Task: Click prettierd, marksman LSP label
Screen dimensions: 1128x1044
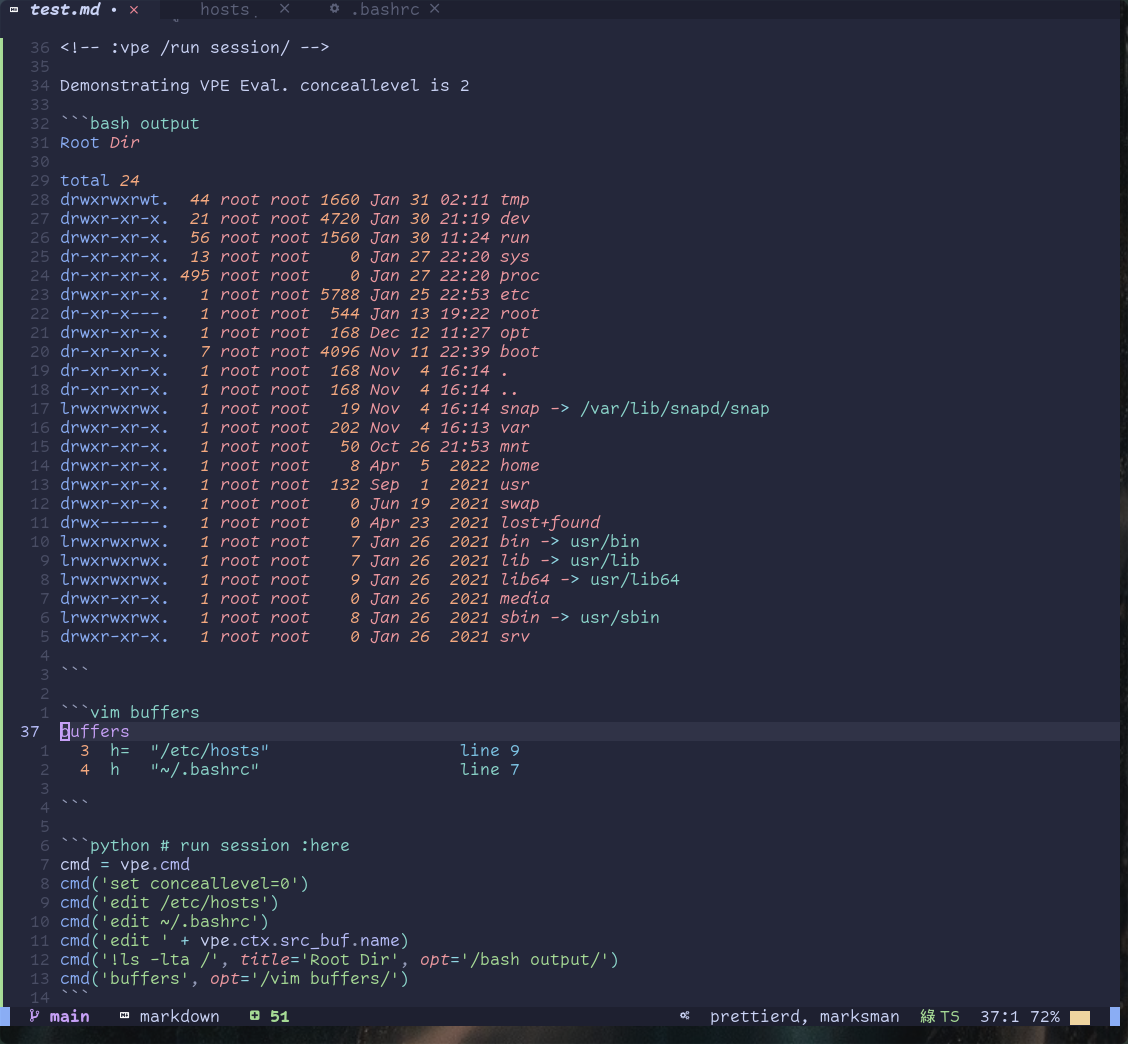Action: click(804, 1017)
